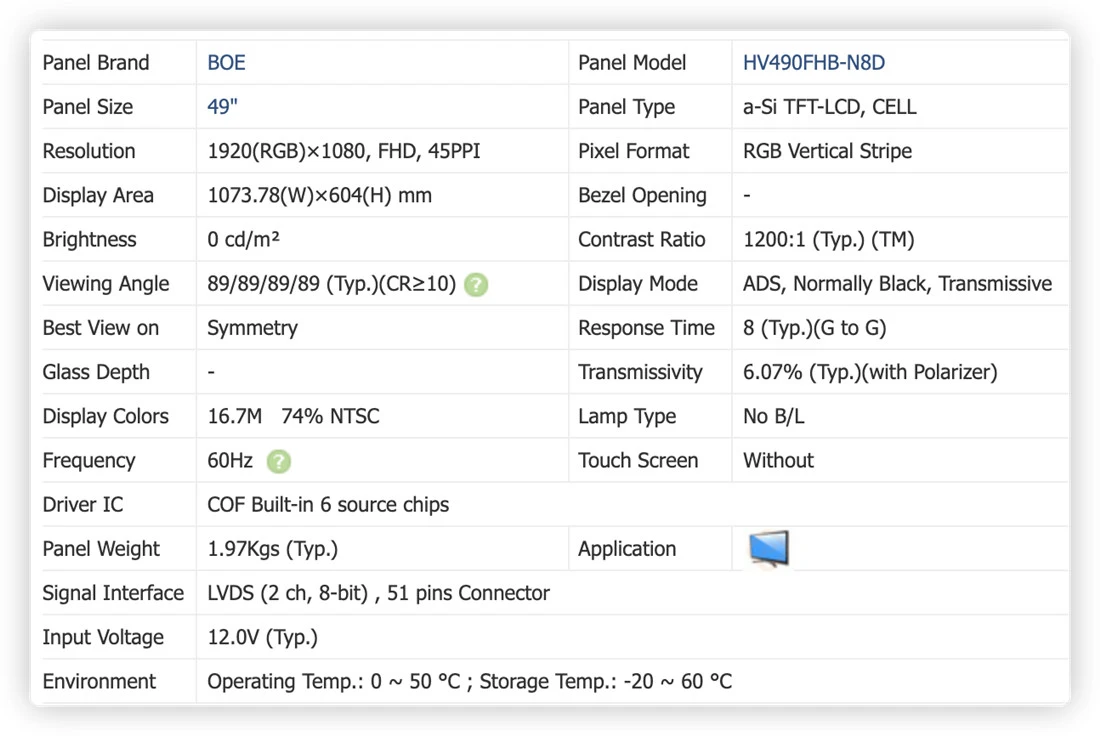Select the 'Environment' label
Viewport: 1100px width, 736px height.
point(99,681)
